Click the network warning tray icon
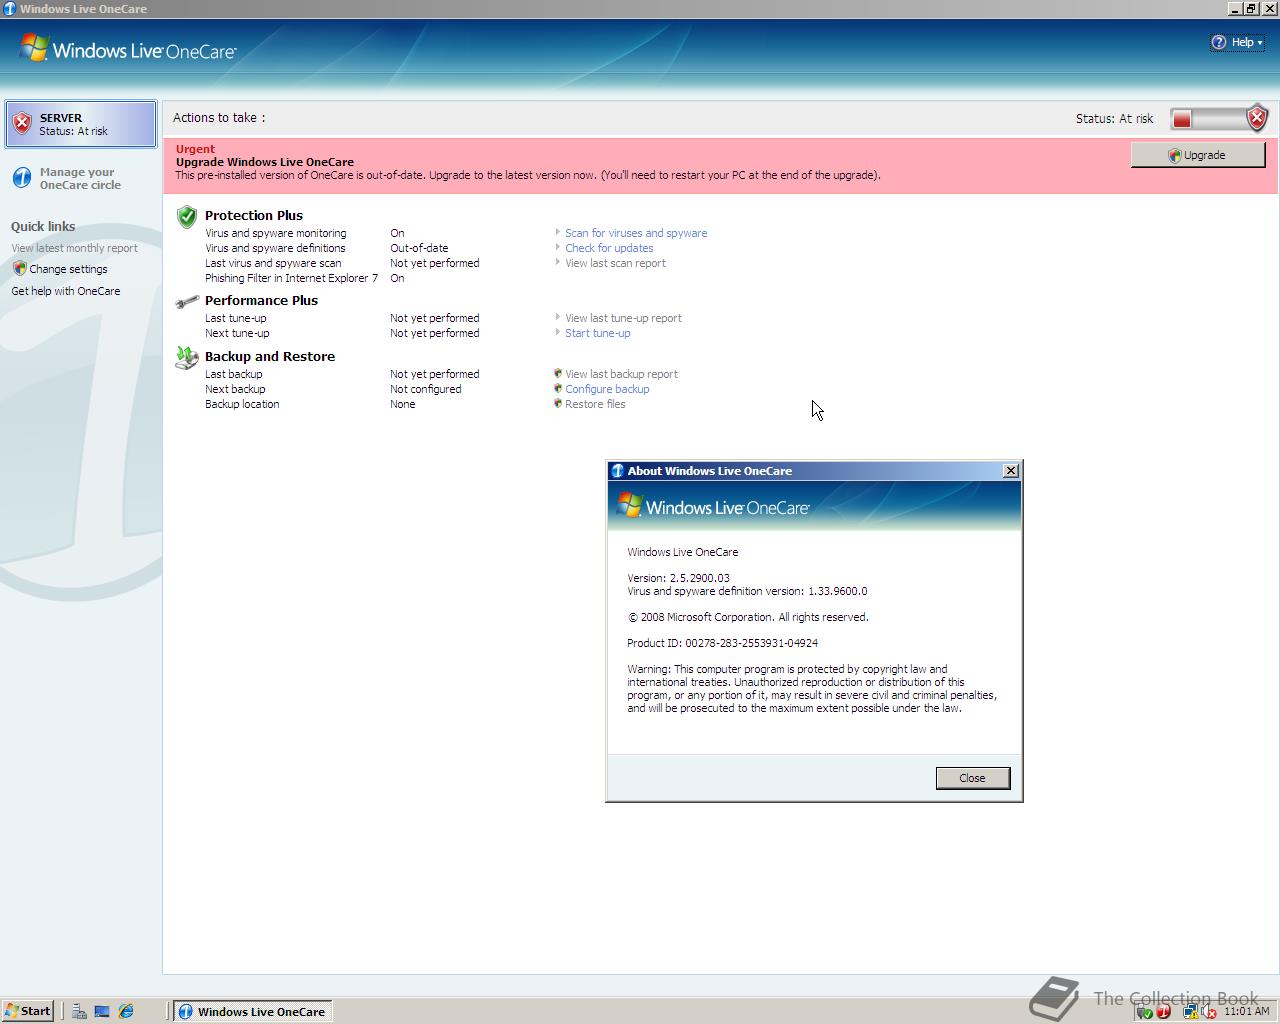The height and width of the screenshot is (1024, 1280). pyautogui.click(x=1191, y=1012)
